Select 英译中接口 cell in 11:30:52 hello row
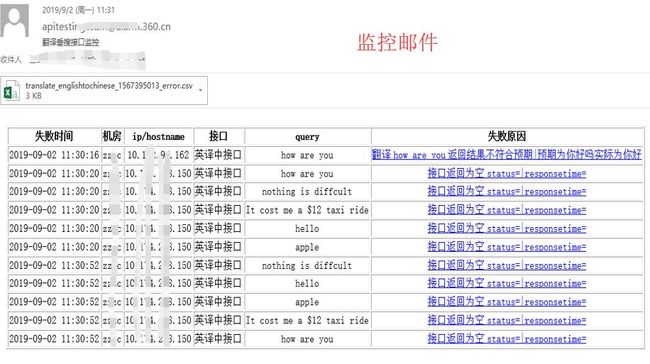This screenshot has width=650, height=364. (x=218, y=283)
